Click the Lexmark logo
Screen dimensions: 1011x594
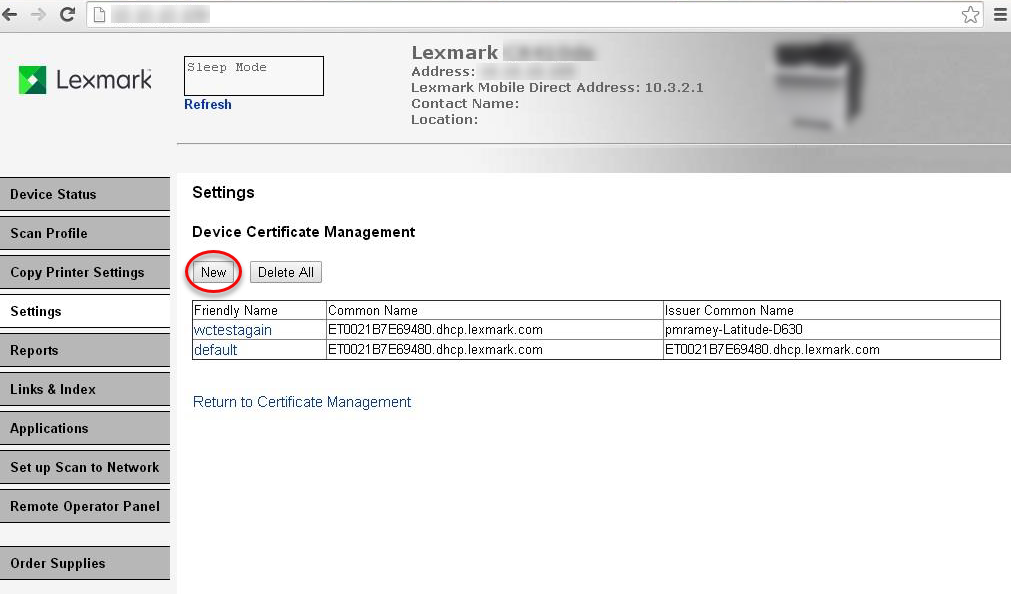(x=85, y=80)
